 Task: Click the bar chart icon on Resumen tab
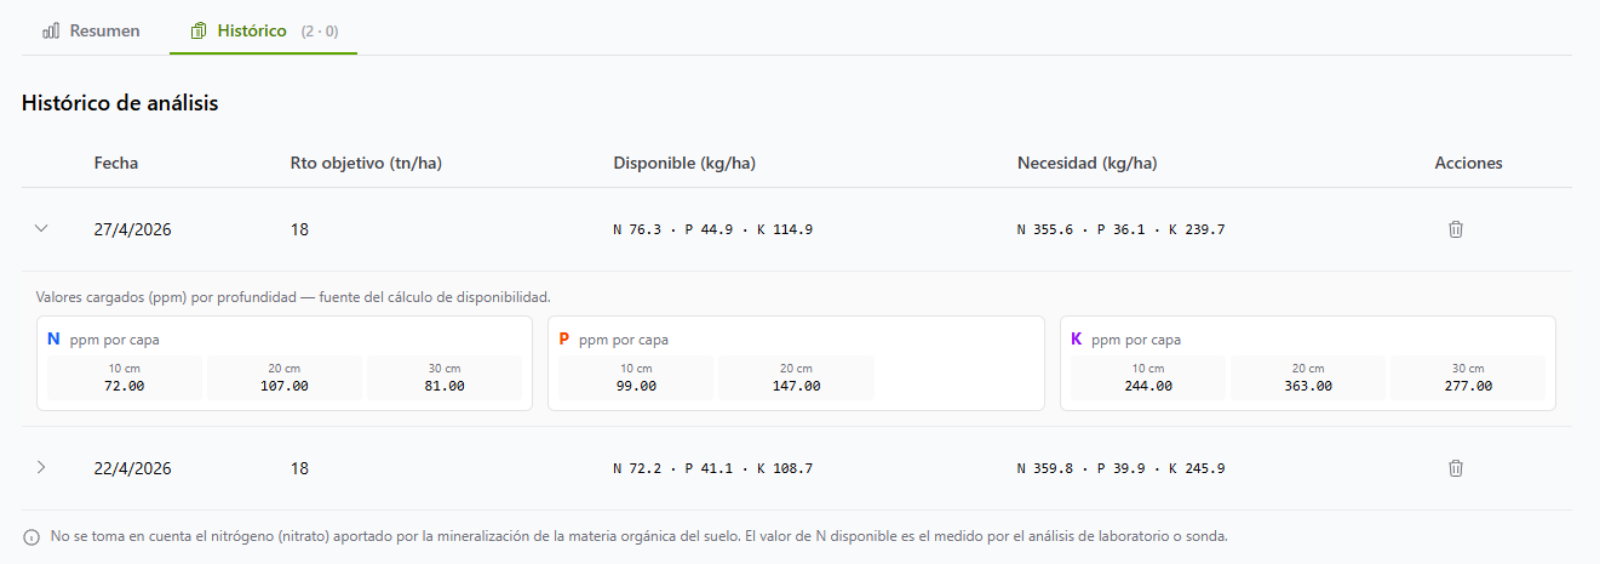(x=51, y=31)
